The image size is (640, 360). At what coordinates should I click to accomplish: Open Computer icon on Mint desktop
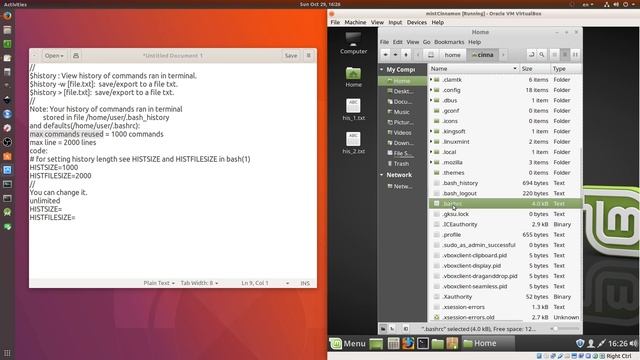pyautogui.click(x=353, y=43)
